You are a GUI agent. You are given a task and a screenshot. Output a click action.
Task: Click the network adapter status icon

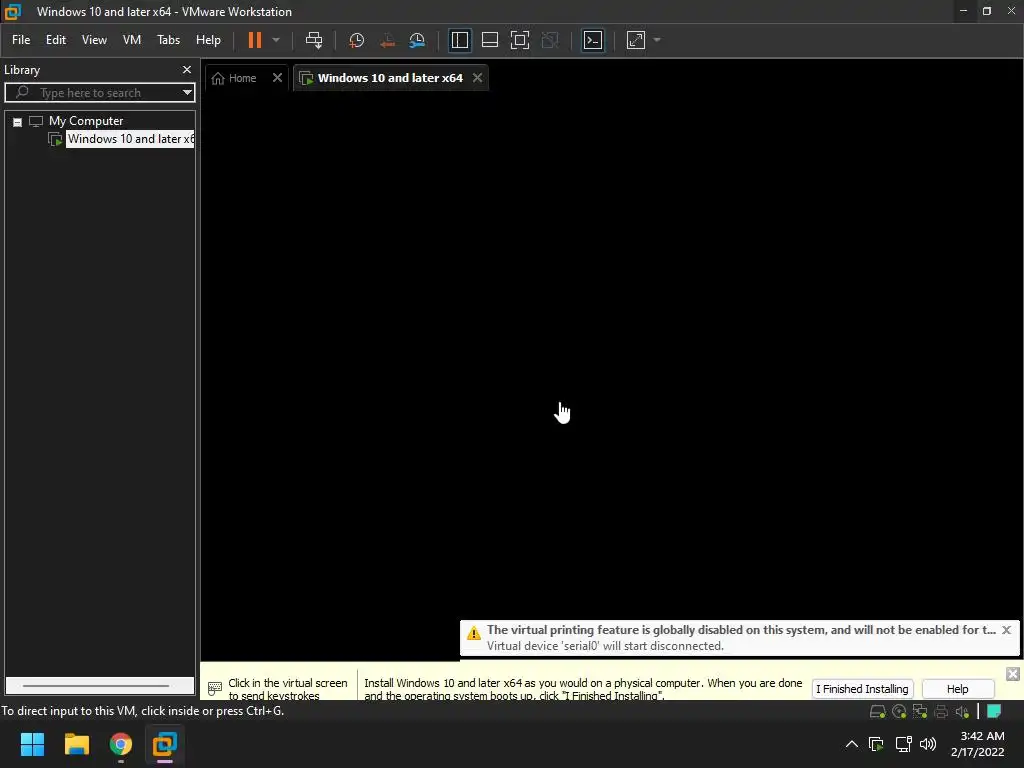[x=920, y=712]
